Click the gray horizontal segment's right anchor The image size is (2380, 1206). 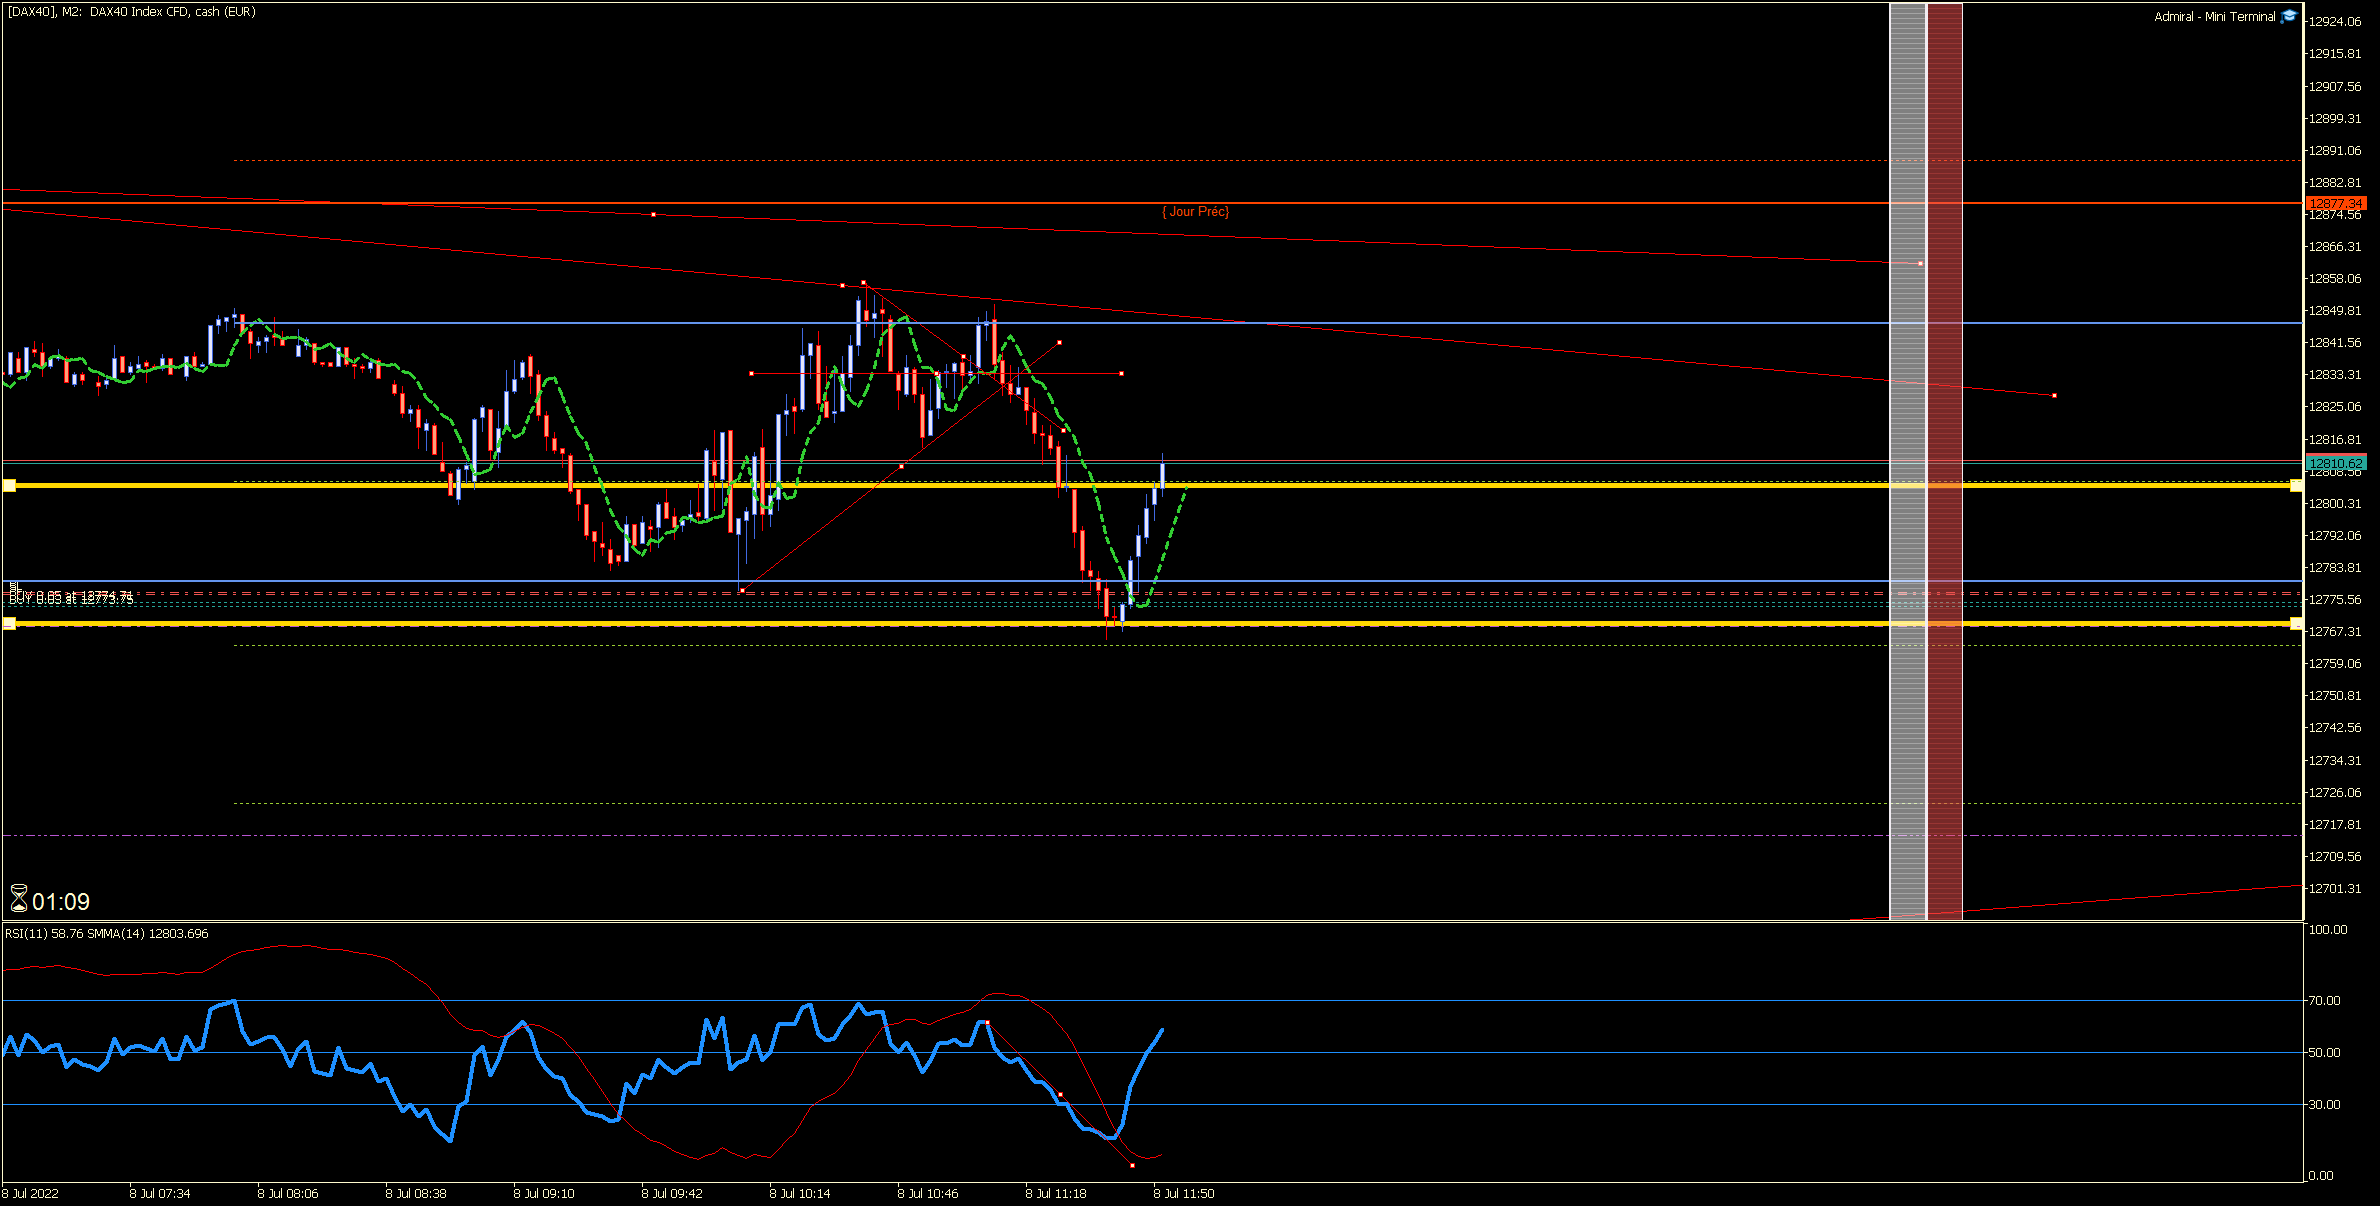point(1121,374)
